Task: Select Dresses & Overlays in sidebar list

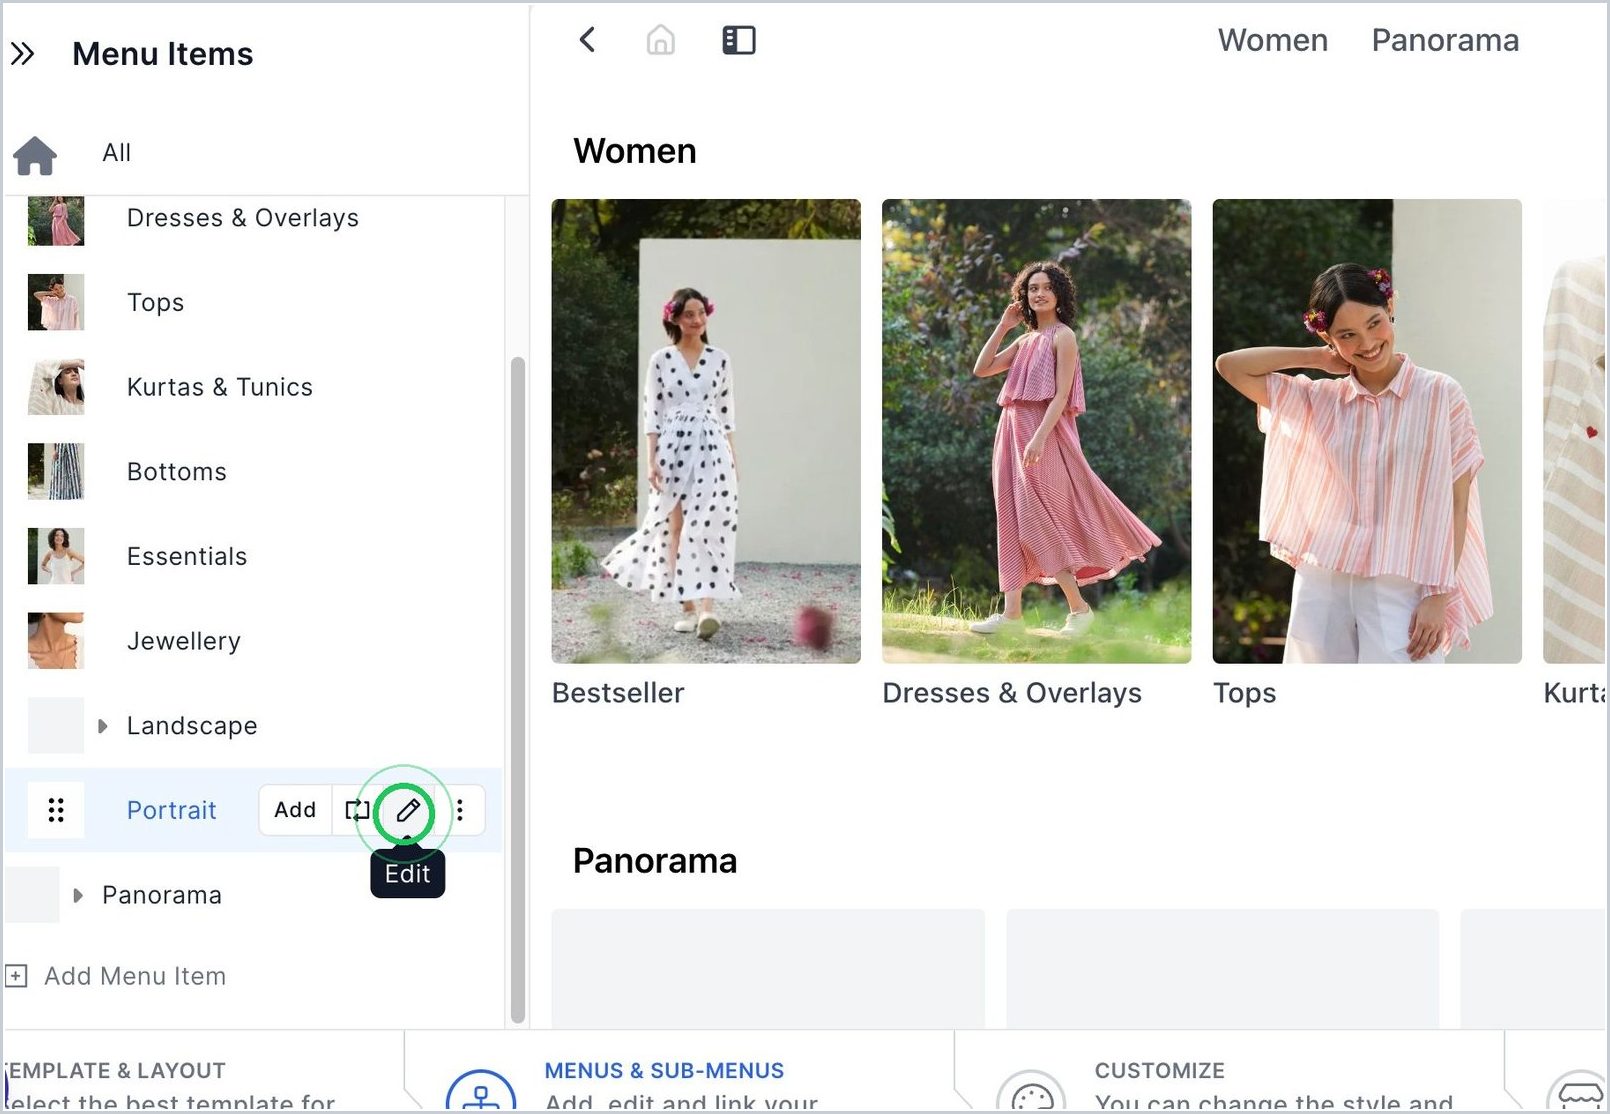Action: [243, 218]
